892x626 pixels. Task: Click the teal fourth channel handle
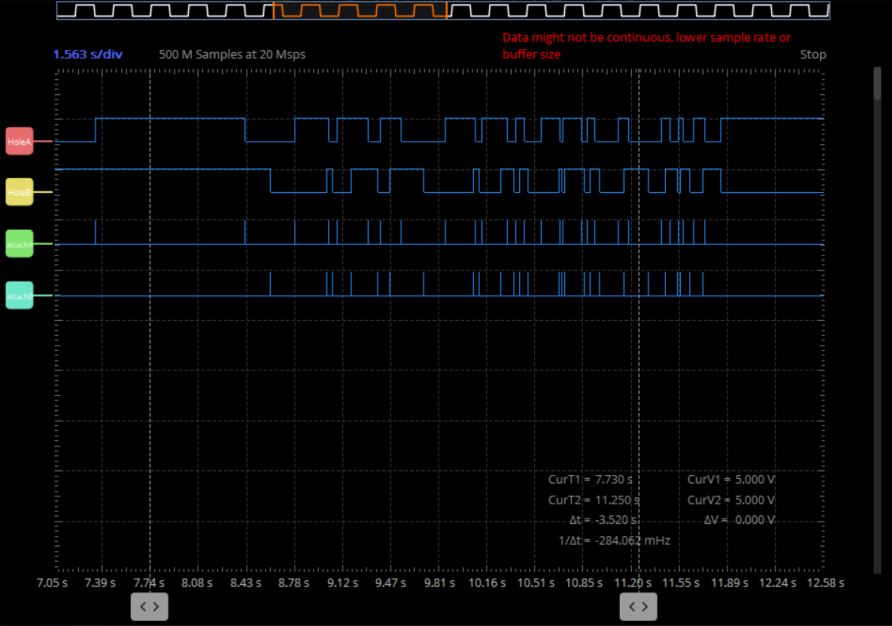coord(20,296)
